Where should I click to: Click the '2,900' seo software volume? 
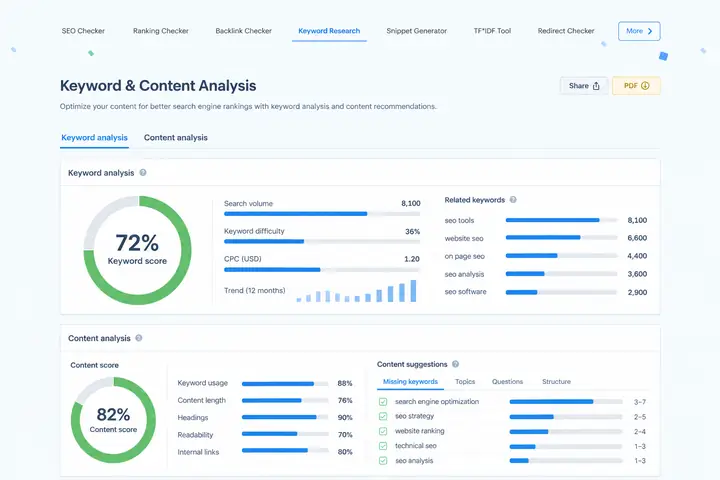tap(637, 292)
